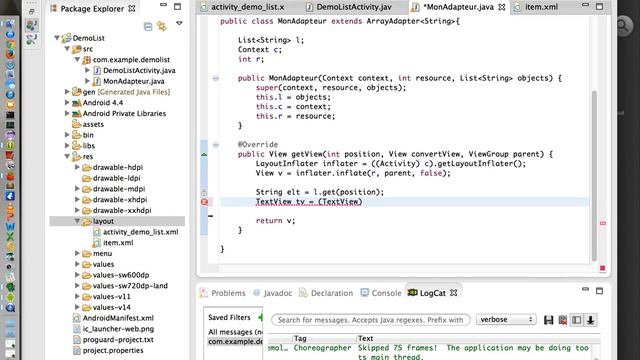Screen dimensions: 640x360
Task: Select the bin folder in the tree
Action: point(88,135)
